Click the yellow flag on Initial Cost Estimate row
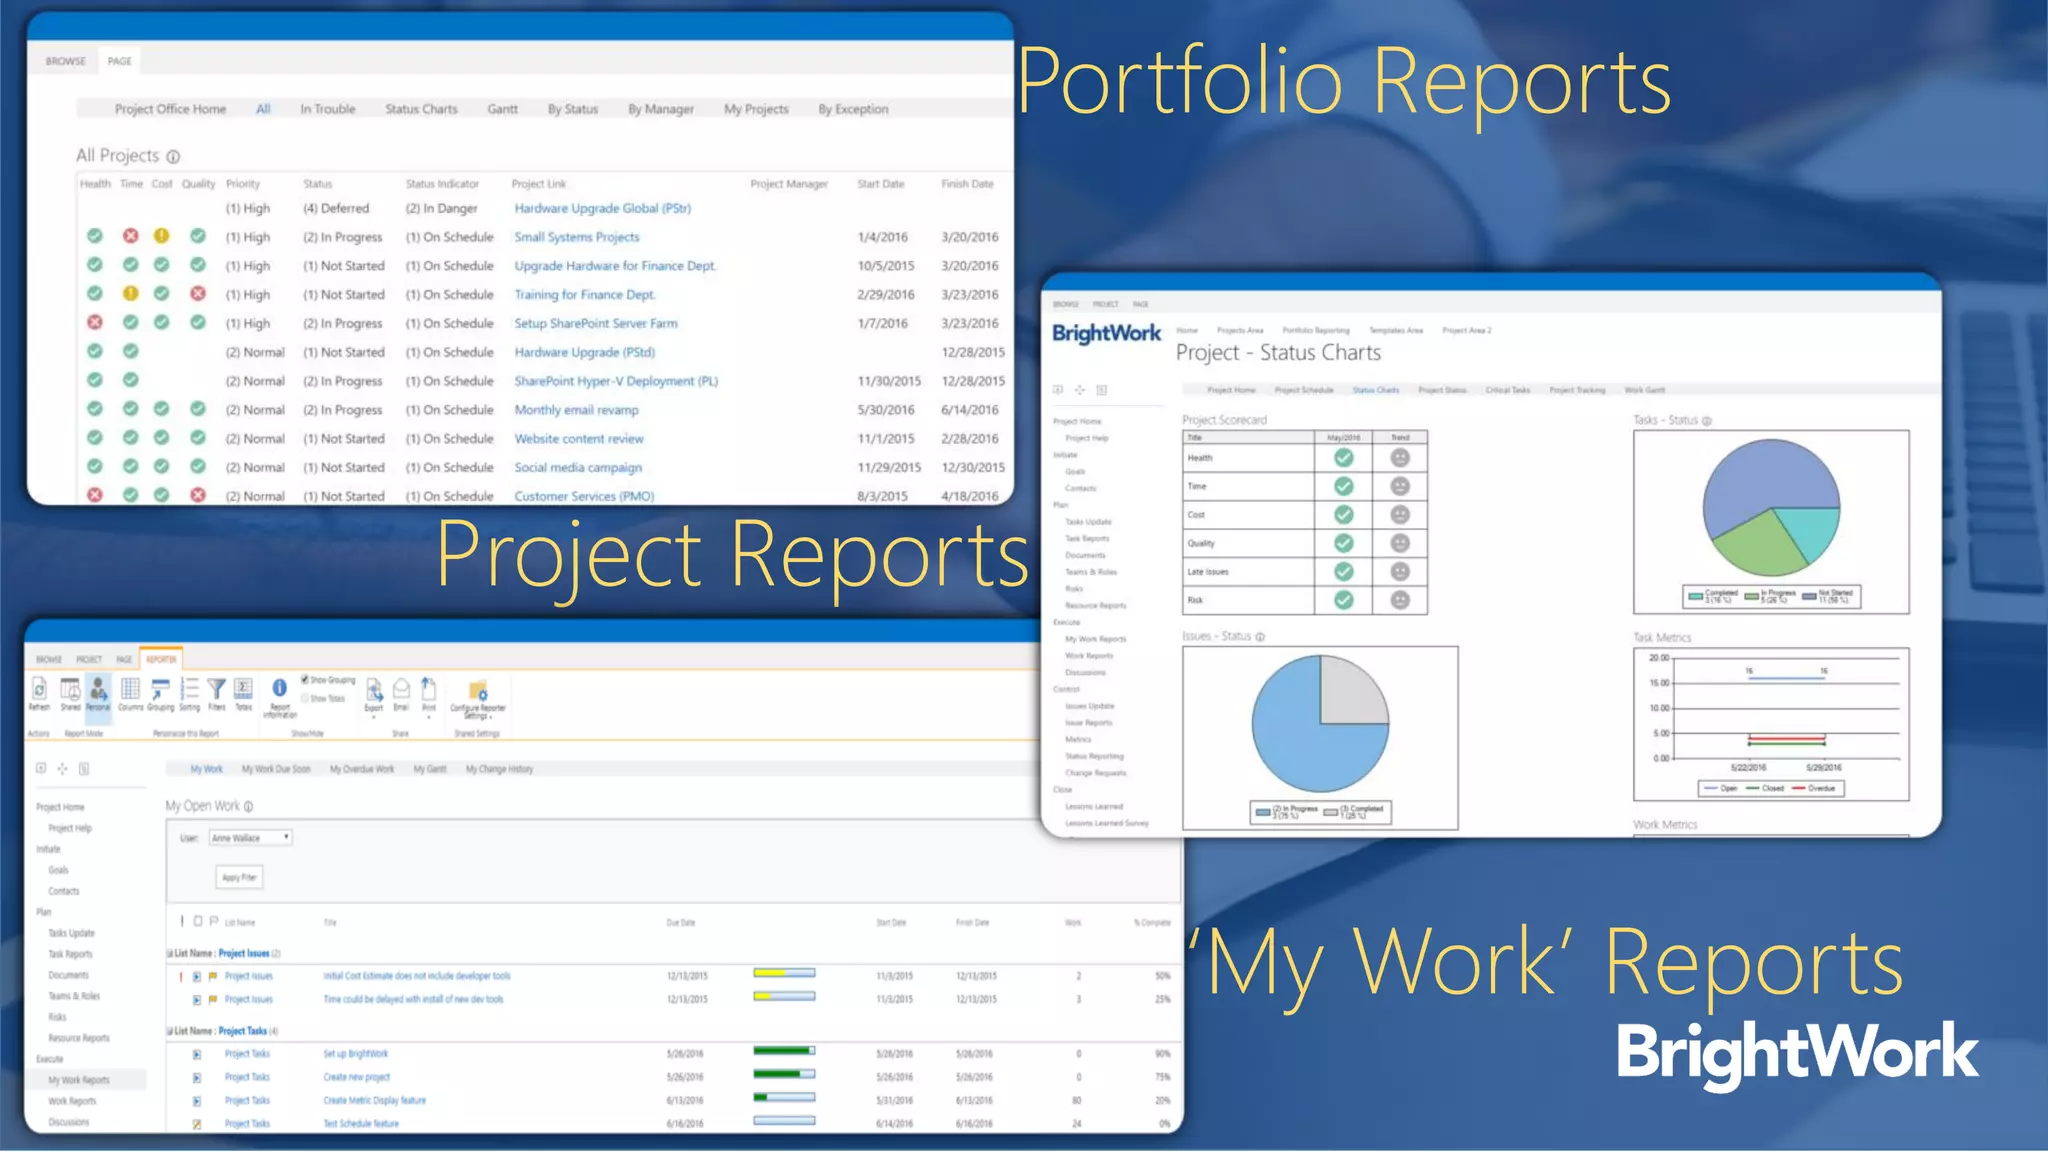The height and width of the screenshot is (1152, 2048). point(213,976)
